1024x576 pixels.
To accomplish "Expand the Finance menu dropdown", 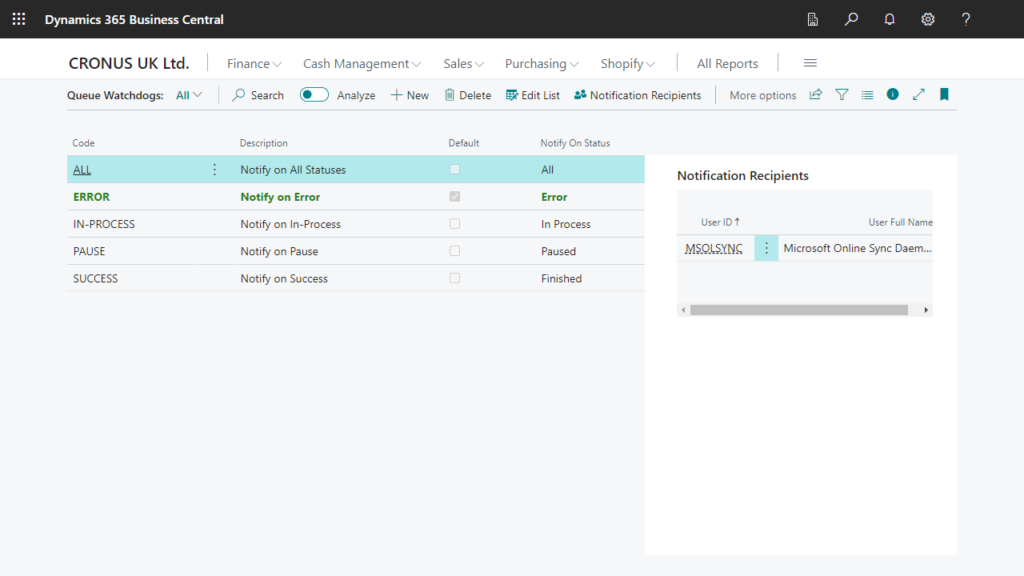I will pyautogui.click(x=254, y=64).
